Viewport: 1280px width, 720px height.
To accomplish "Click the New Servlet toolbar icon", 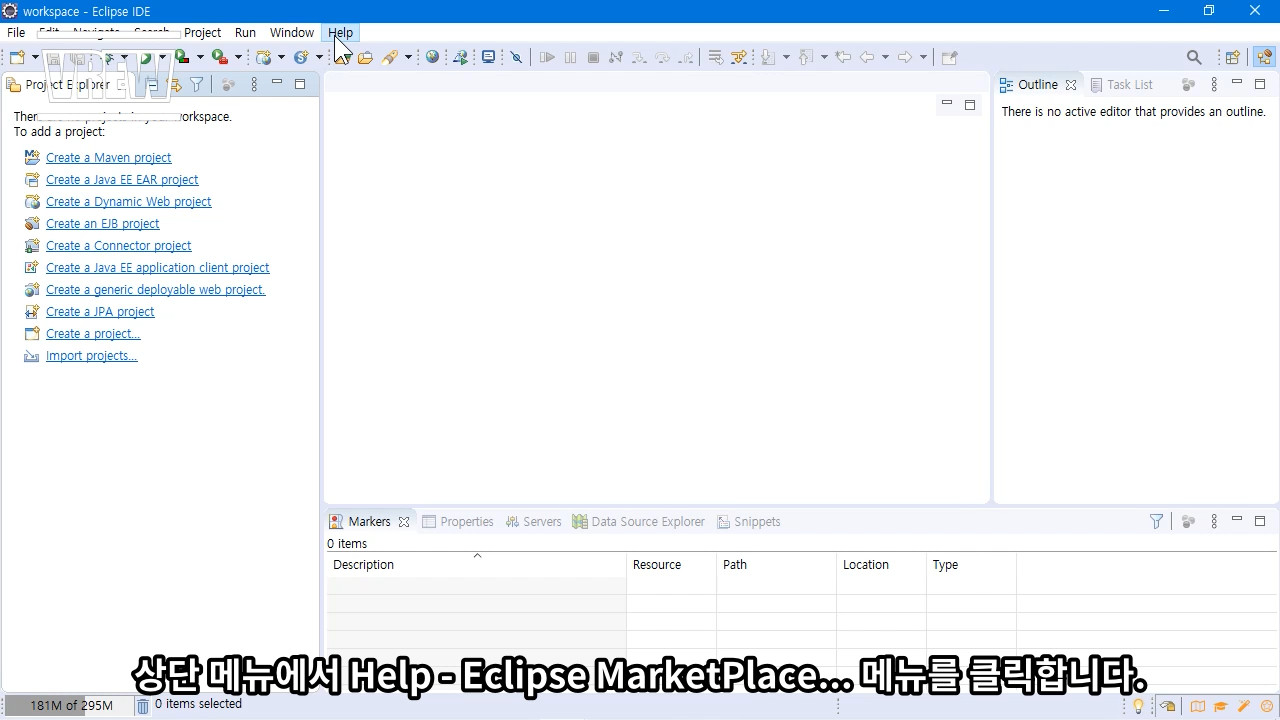I will tap(301, 57).
